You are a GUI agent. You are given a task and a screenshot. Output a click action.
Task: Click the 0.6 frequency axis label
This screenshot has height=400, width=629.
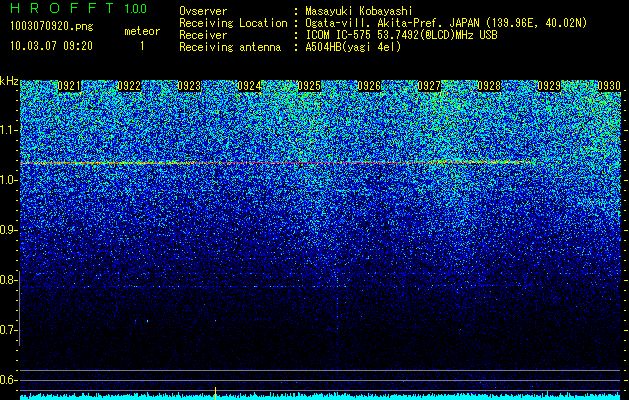pyautogui.click(x=7, y=380)
